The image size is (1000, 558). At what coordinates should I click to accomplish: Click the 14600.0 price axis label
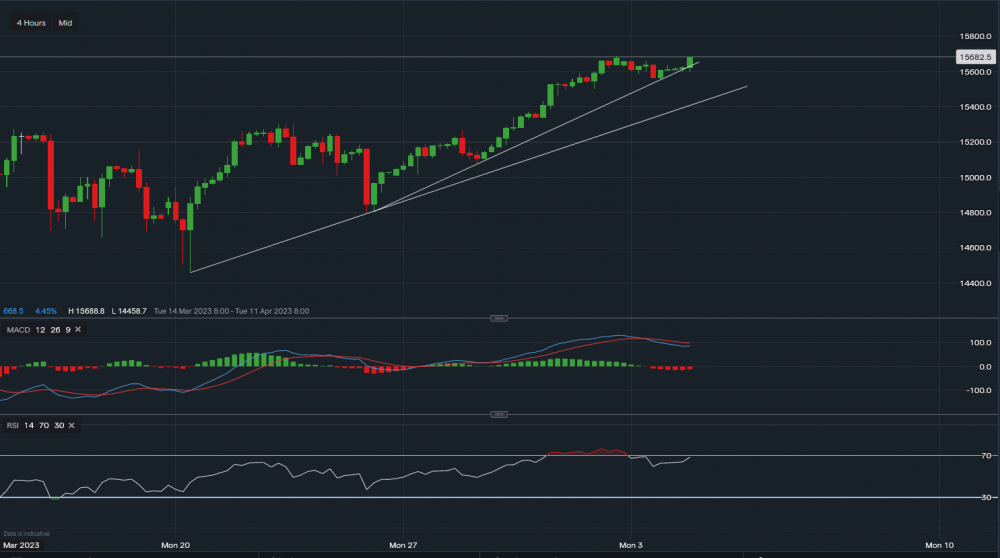pyautogui.click(x=976, y=248)
